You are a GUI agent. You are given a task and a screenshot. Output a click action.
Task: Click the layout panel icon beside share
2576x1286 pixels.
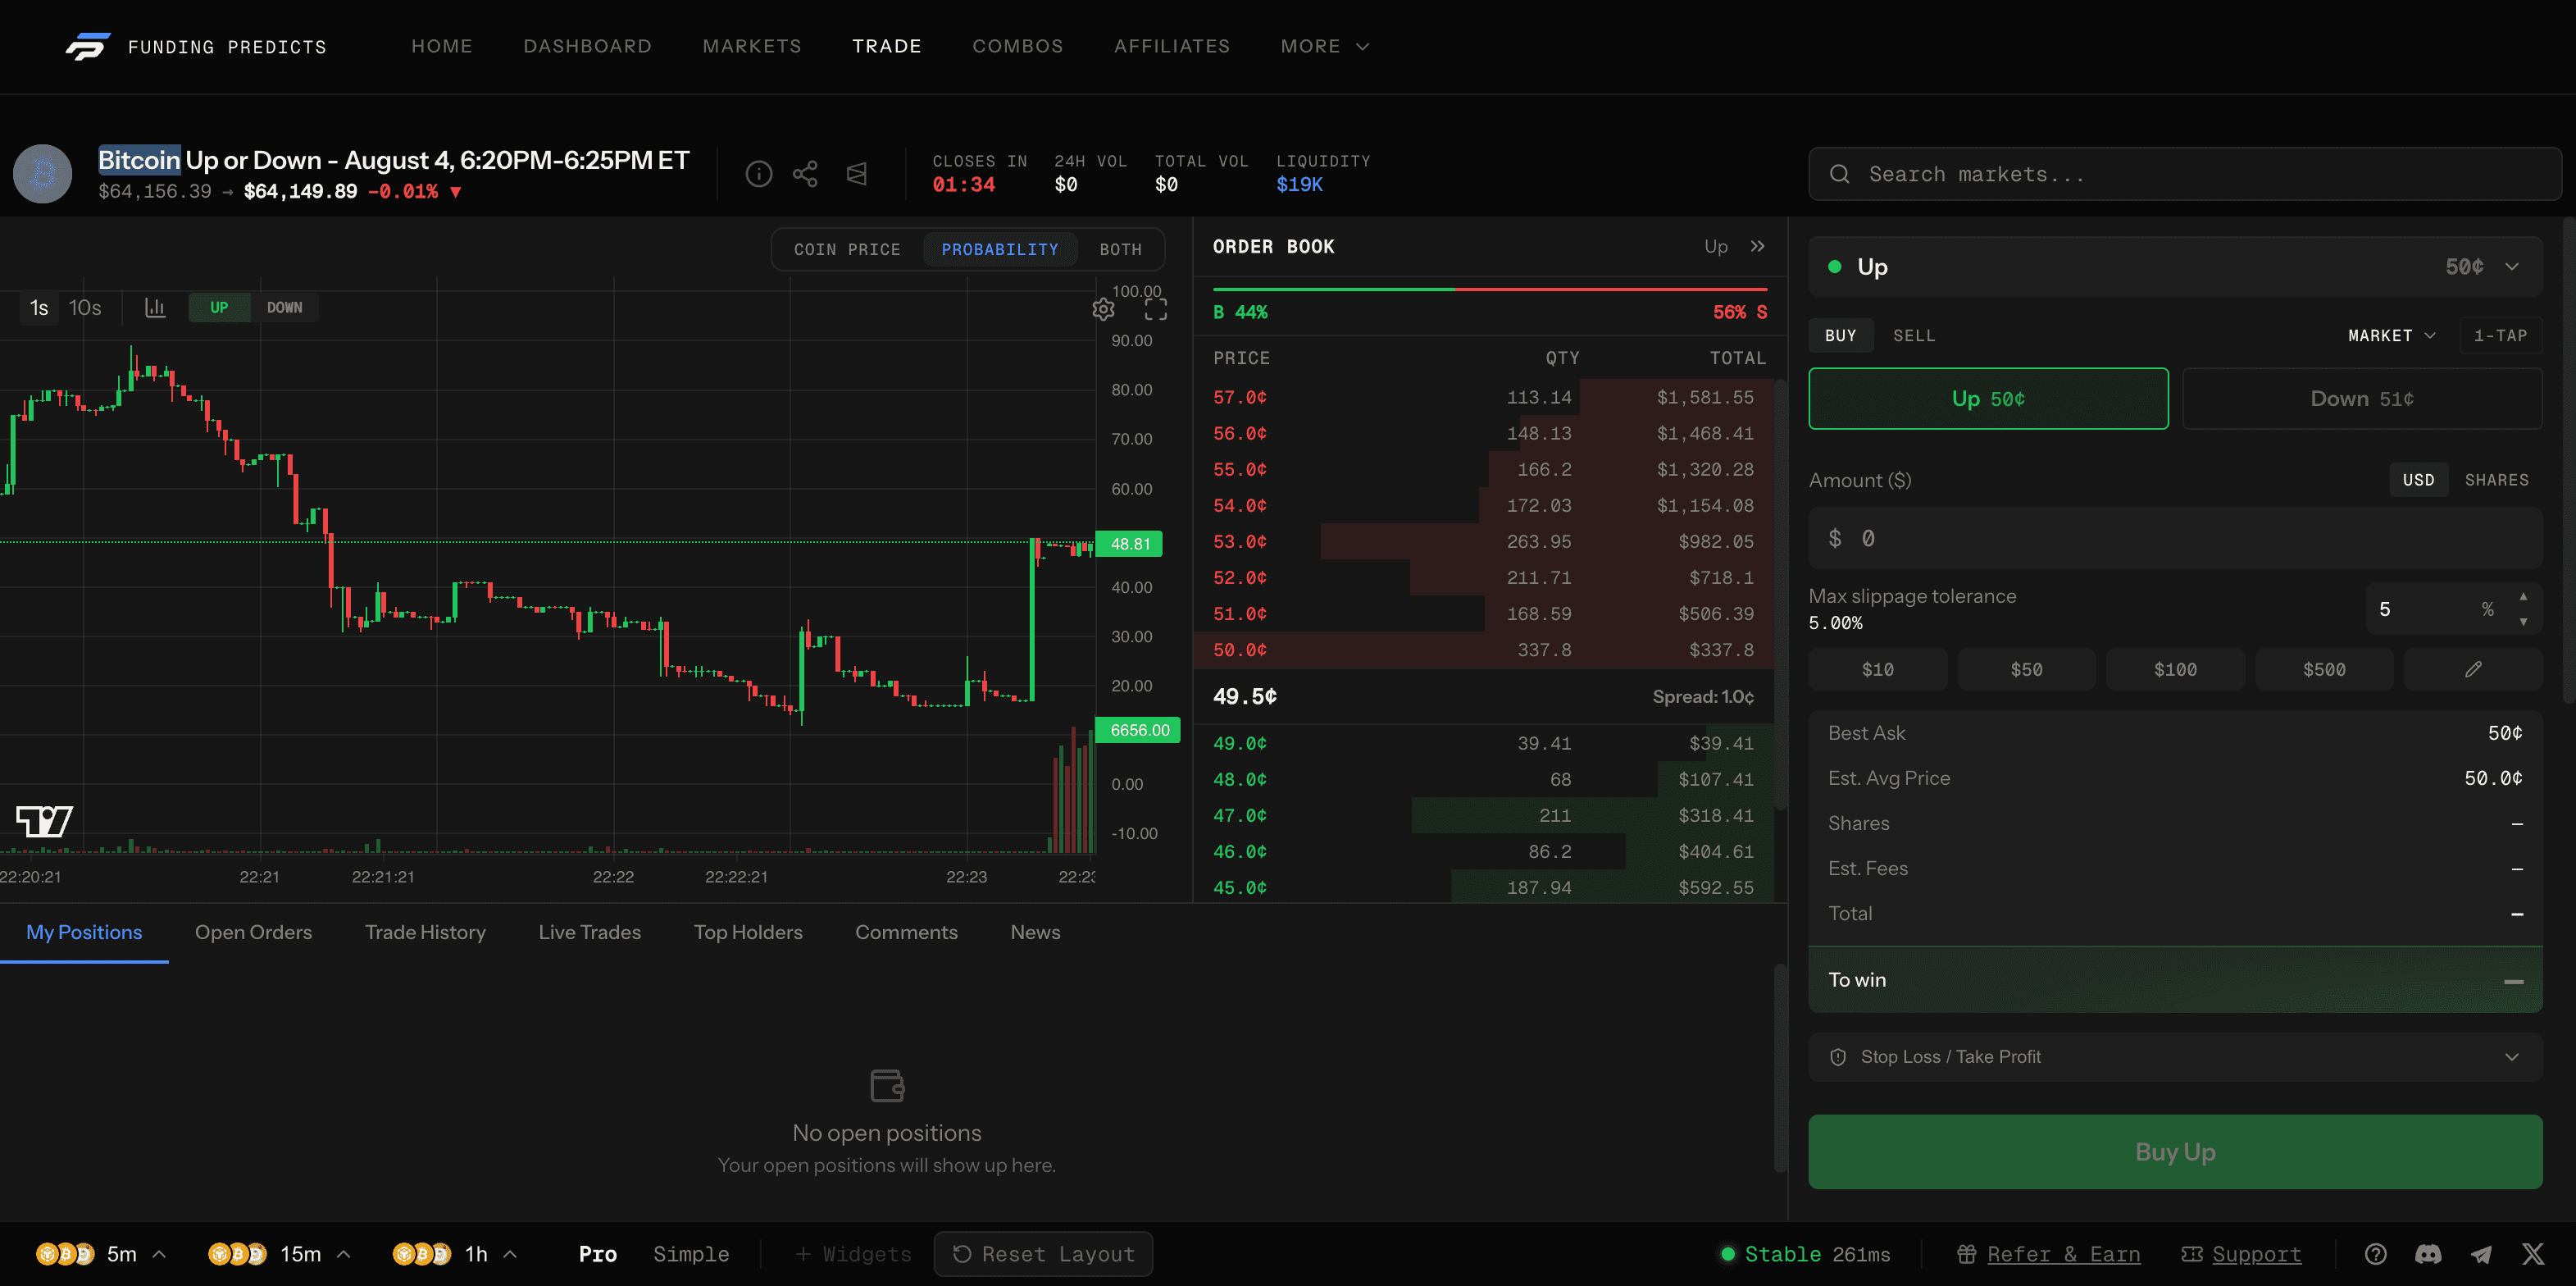pos(857,174)
